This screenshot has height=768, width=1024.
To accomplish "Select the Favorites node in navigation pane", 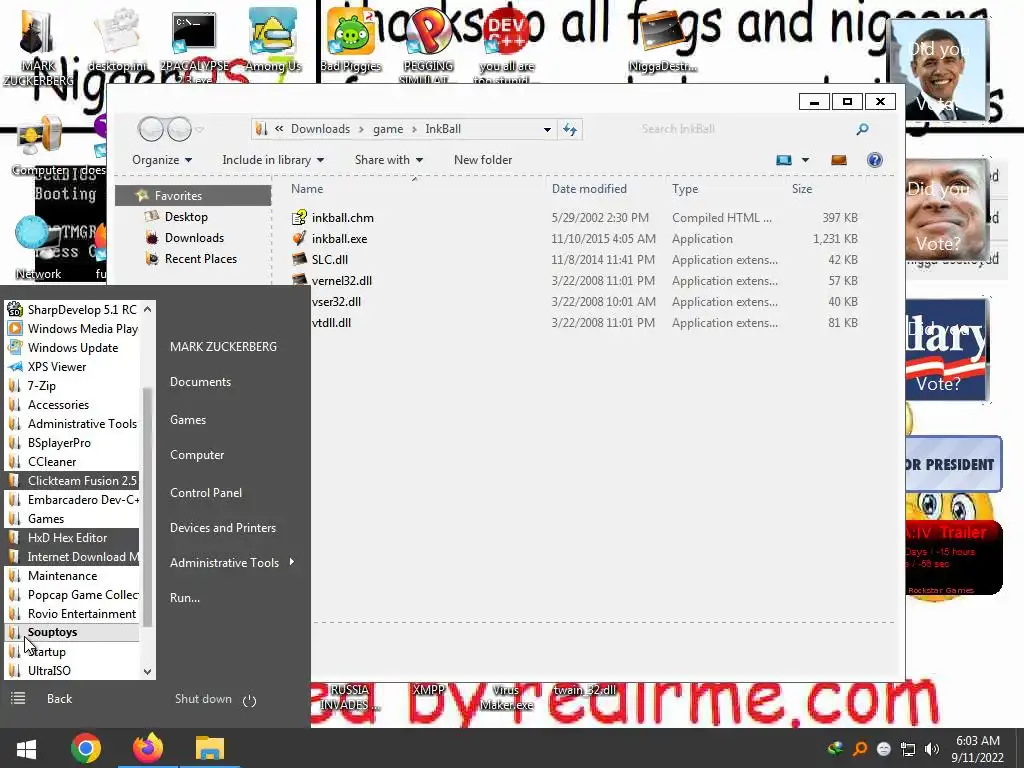I will click(193, 195).
